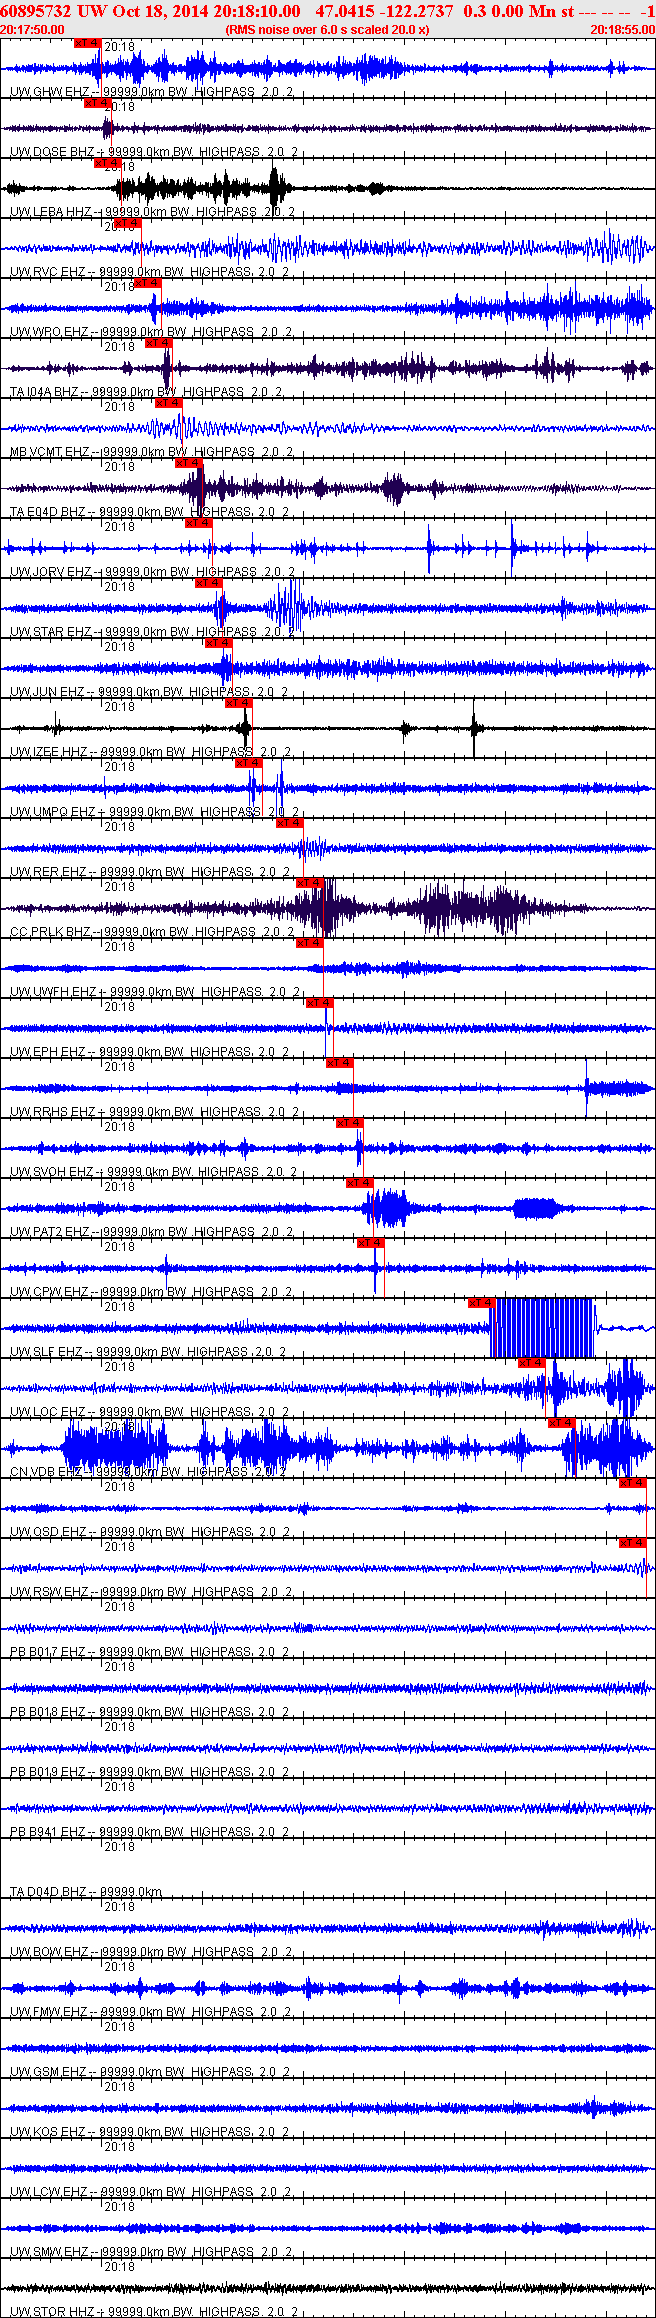Click the TA.D04D BHZ empty trace label
The height and width of the screenshot is (2318, 656).
(x=49, y=1892)
